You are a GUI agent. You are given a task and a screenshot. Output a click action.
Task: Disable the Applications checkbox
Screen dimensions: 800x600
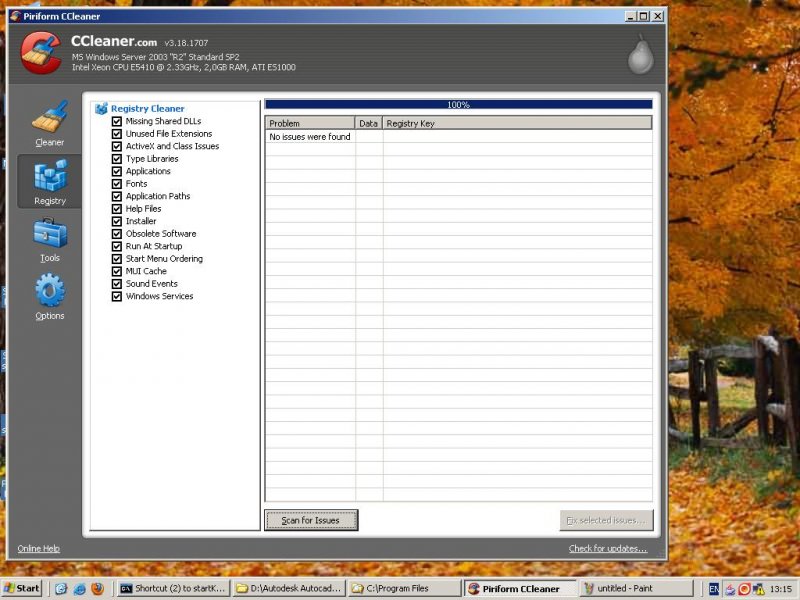coord(117,171)
